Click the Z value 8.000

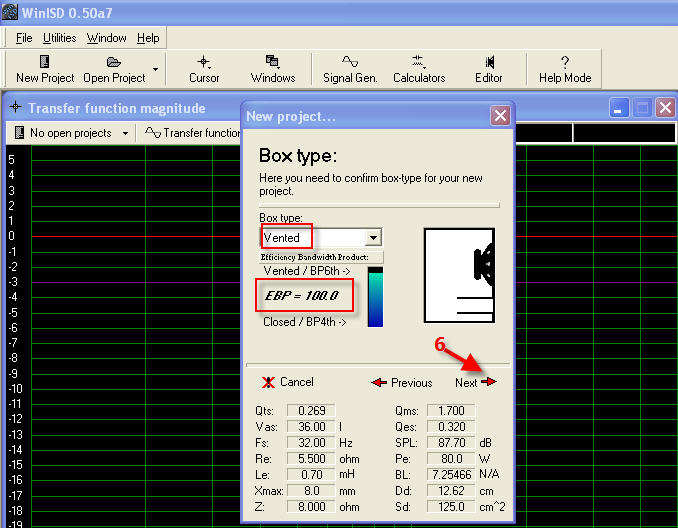pyautogui.click(x=311, y=507)
